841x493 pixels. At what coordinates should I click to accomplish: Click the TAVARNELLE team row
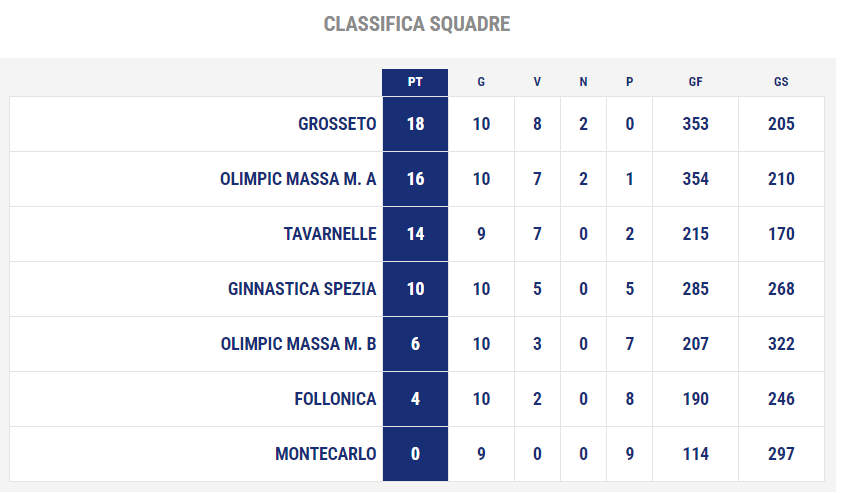[417, 234]
